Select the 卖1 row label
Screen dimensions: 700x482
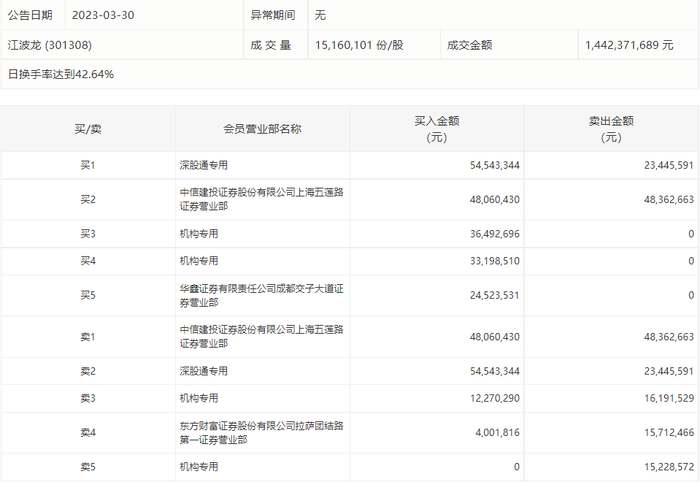pyautogui.click(x=88, y=337)
